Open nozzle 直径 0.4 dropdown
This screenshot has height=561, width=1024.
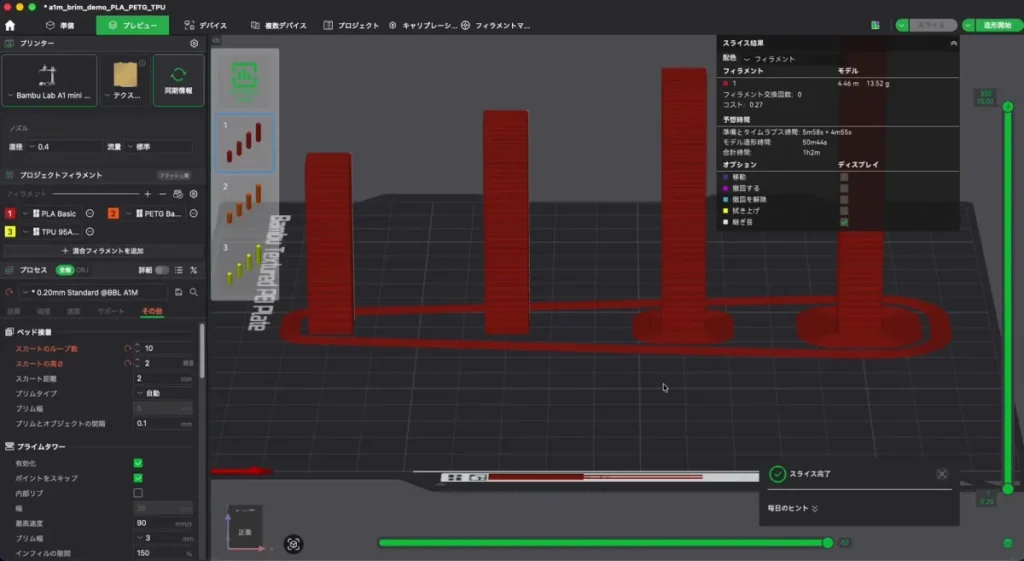(x=63, y=147)
